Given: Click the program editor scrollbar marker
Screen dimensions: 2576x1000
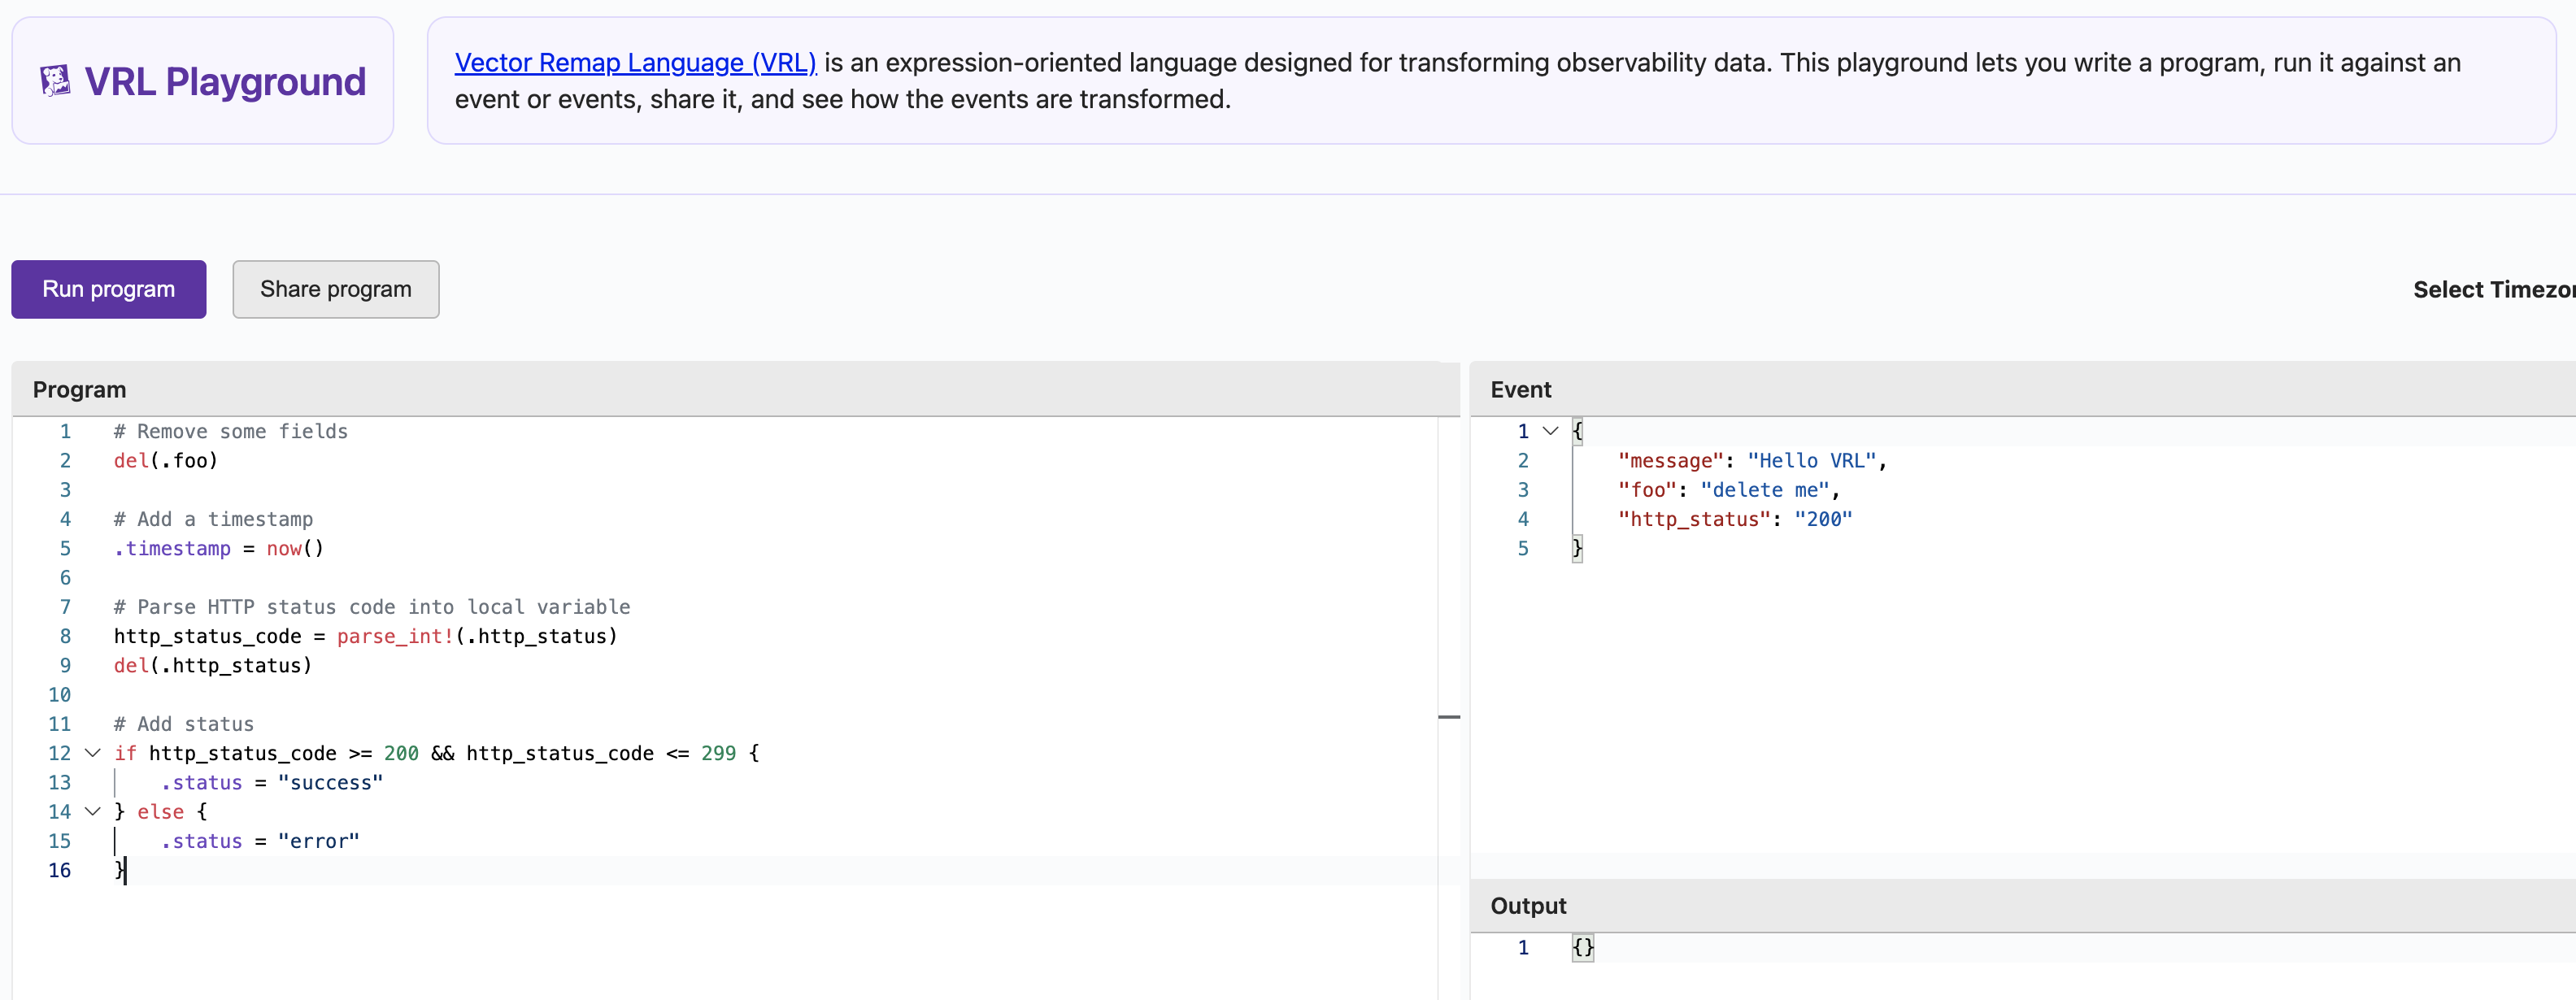Looking at the screenshot, I should point(1448,717).
